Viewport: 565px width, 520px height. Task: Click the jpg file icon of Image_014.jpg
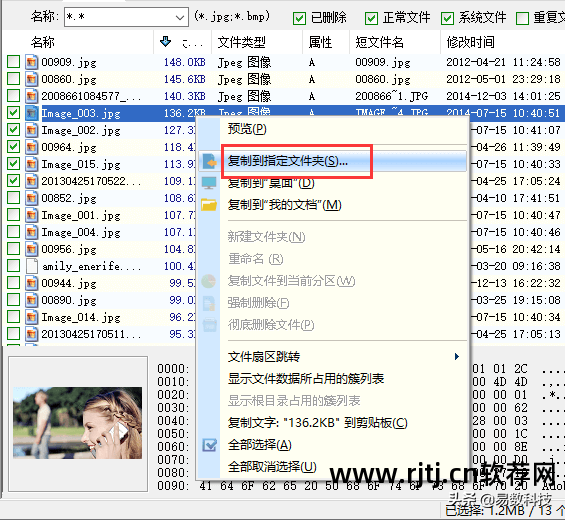(x=32, y=317)
